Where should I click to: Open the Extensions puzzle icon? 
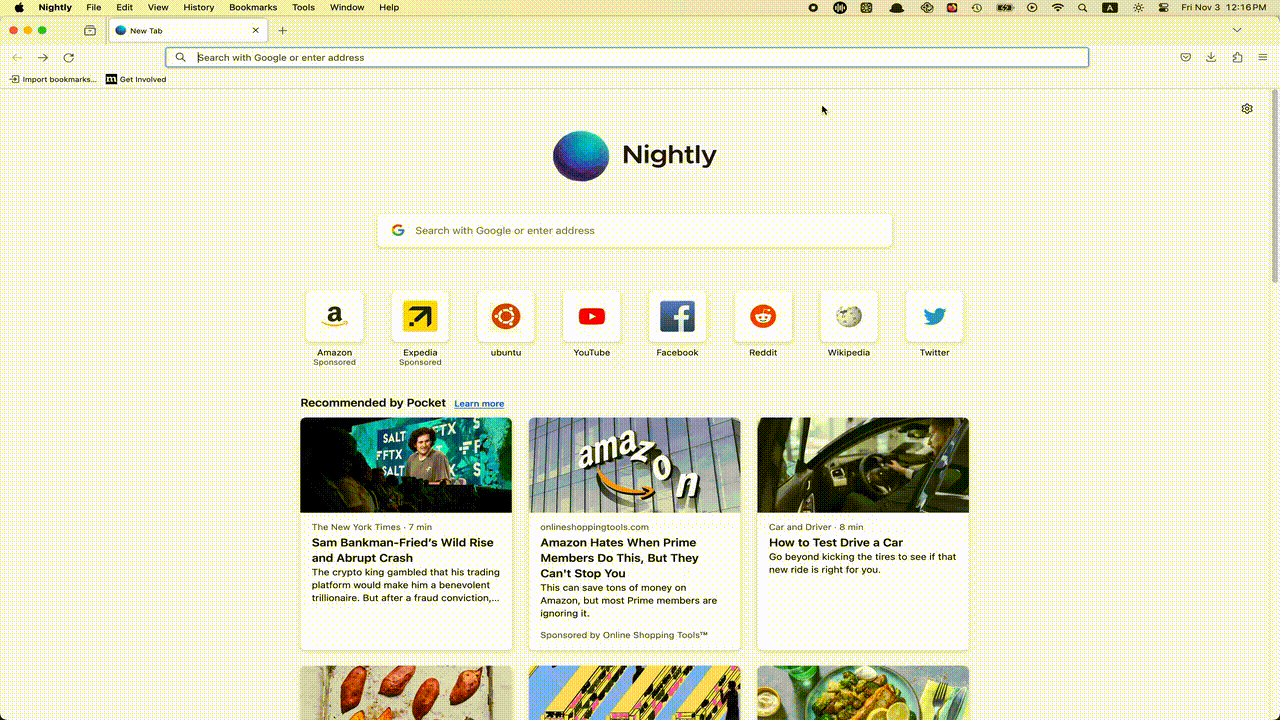1237,58
